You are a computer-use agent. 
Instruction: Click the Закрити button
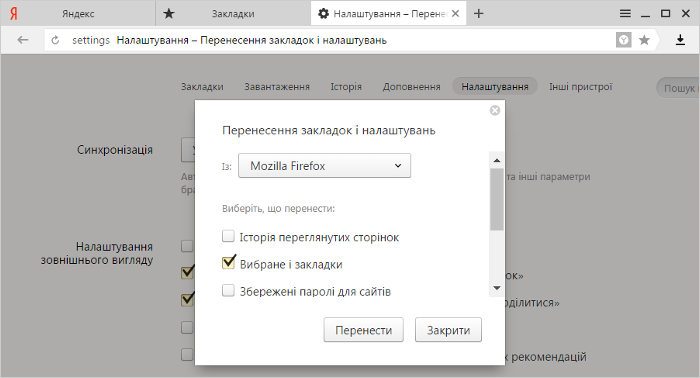pos(448,330)
